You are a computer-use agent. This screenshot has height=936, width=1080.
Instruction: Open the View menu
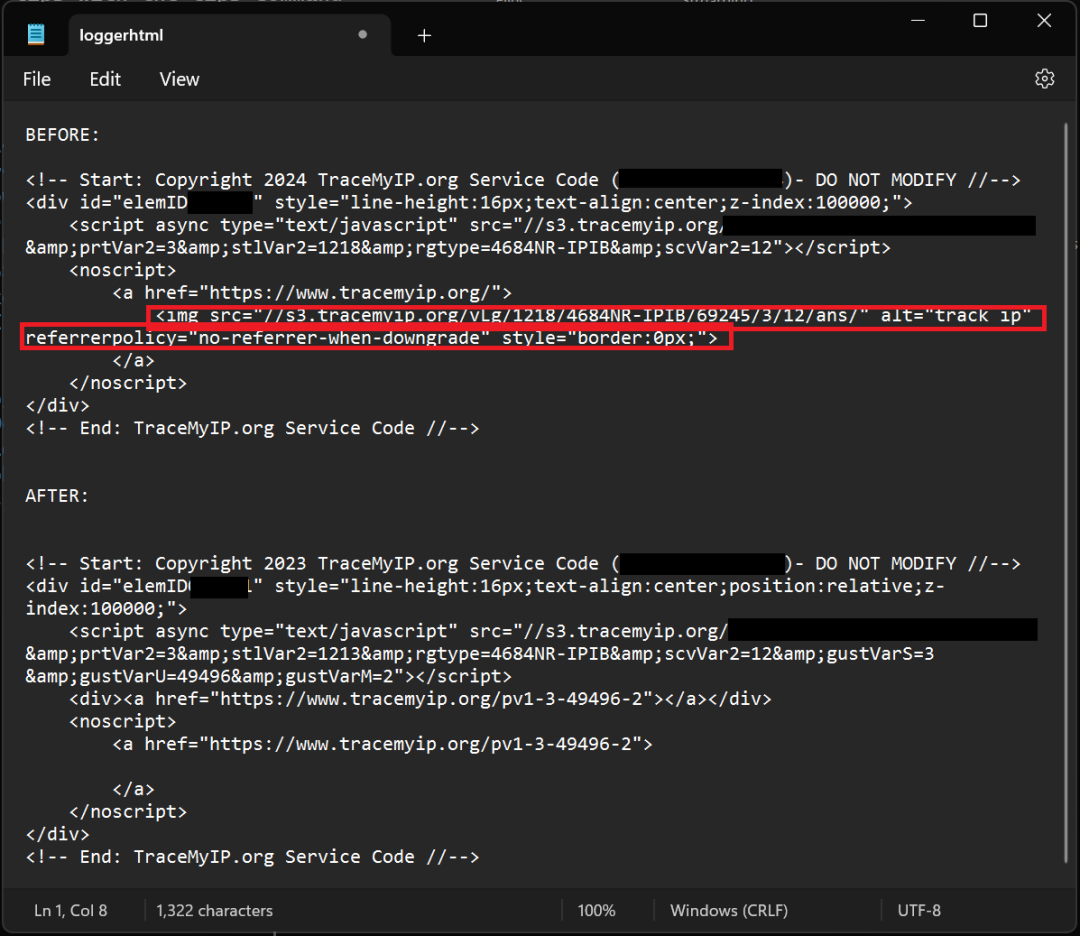point(179,80)
